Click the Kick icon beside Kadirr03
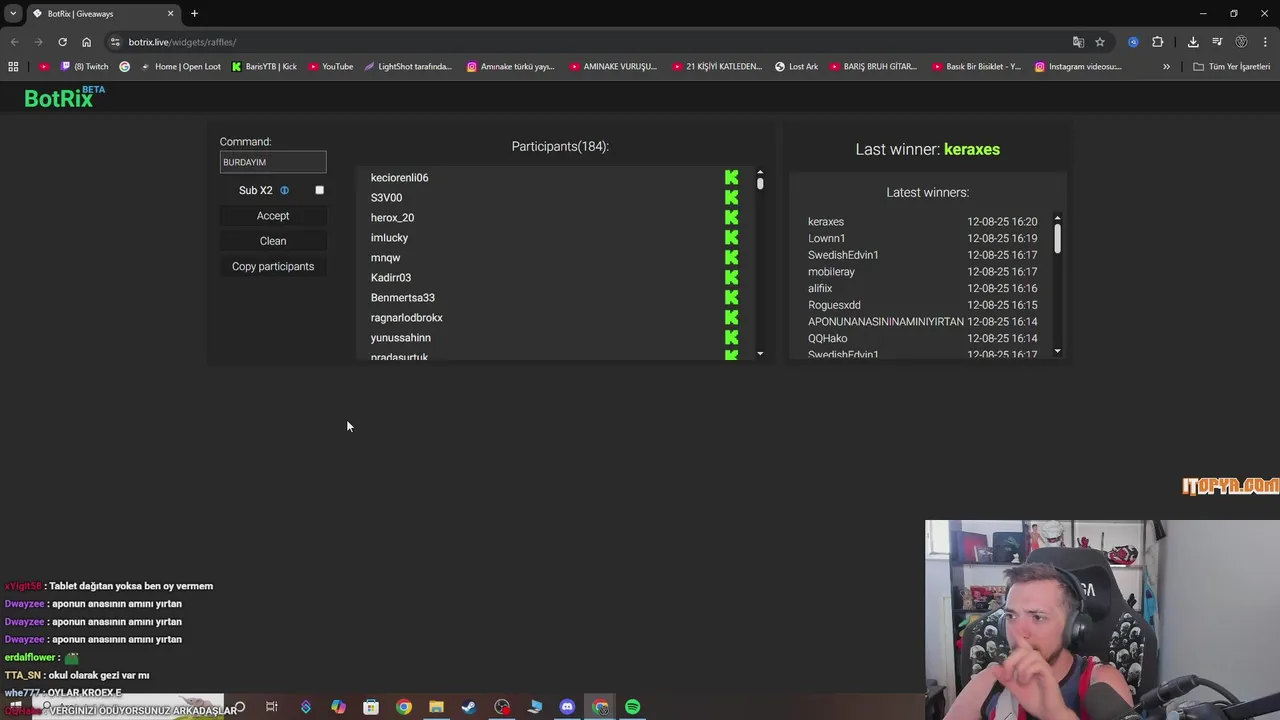This screenshot has width=1280, height=720. click(731, 278)
